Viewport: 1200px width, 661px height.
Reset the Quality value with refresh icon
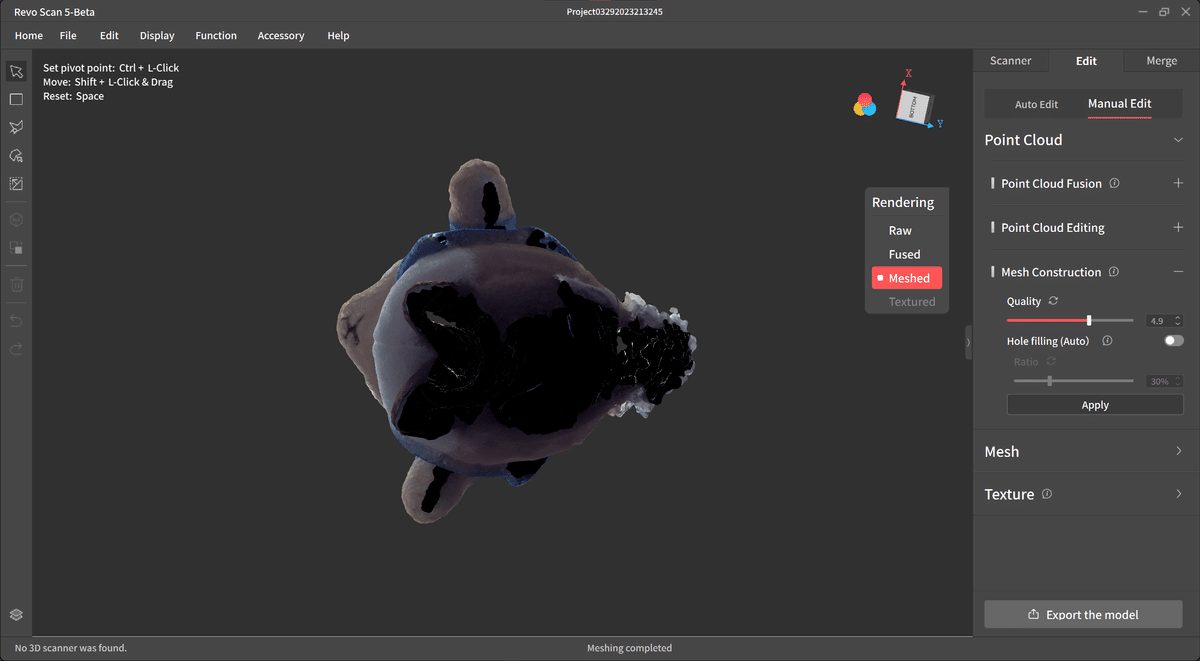coord(1053,301)
